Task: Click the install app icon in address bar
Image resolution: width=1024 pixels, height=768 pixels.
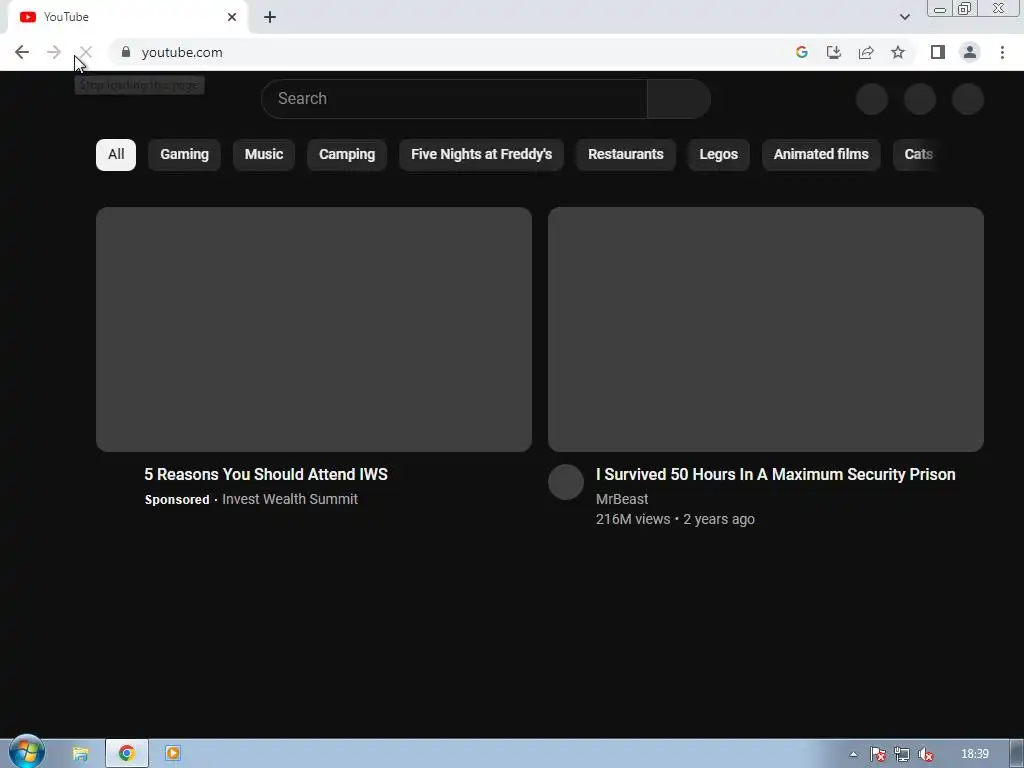Action: 834,52
